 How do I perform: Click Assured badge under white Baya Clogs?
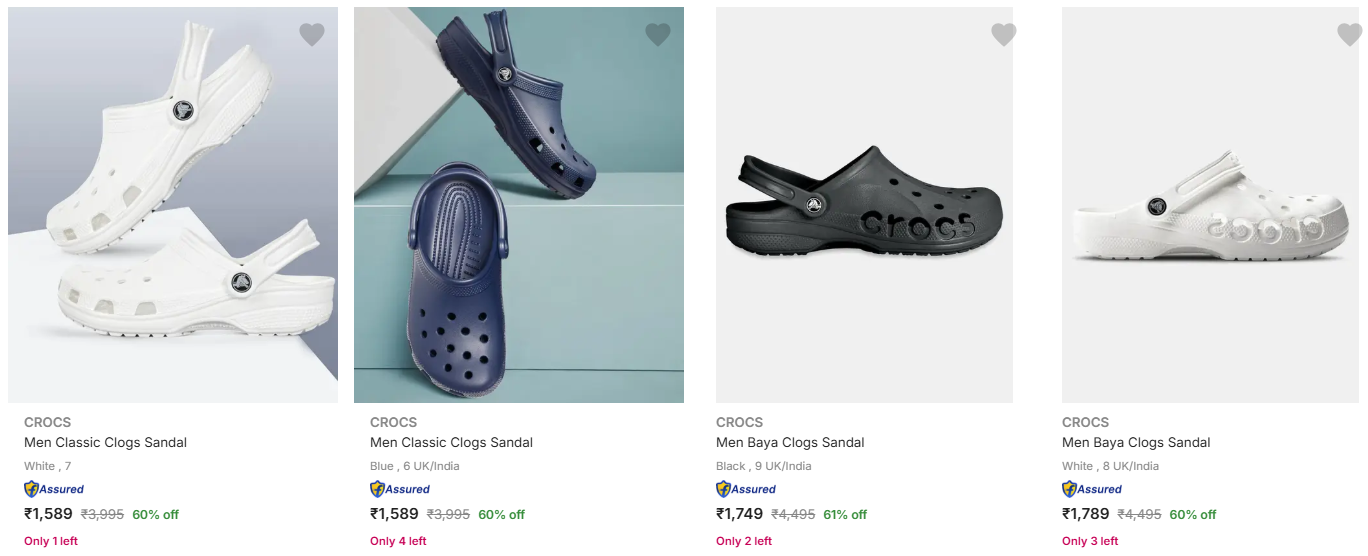point(1092,489)
